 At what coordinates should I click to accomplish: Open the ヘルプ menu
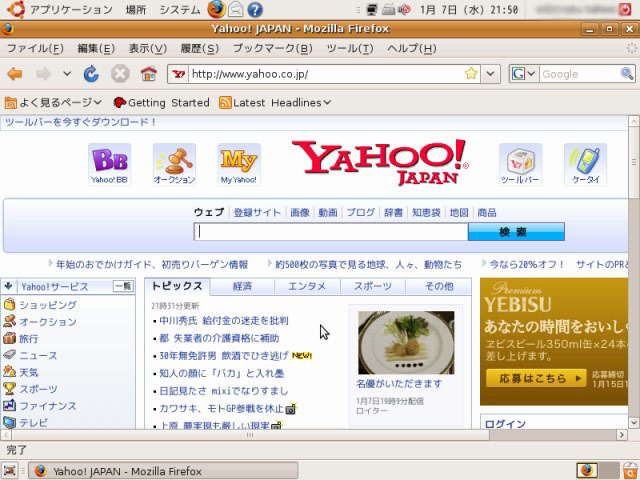coord(411,49)
